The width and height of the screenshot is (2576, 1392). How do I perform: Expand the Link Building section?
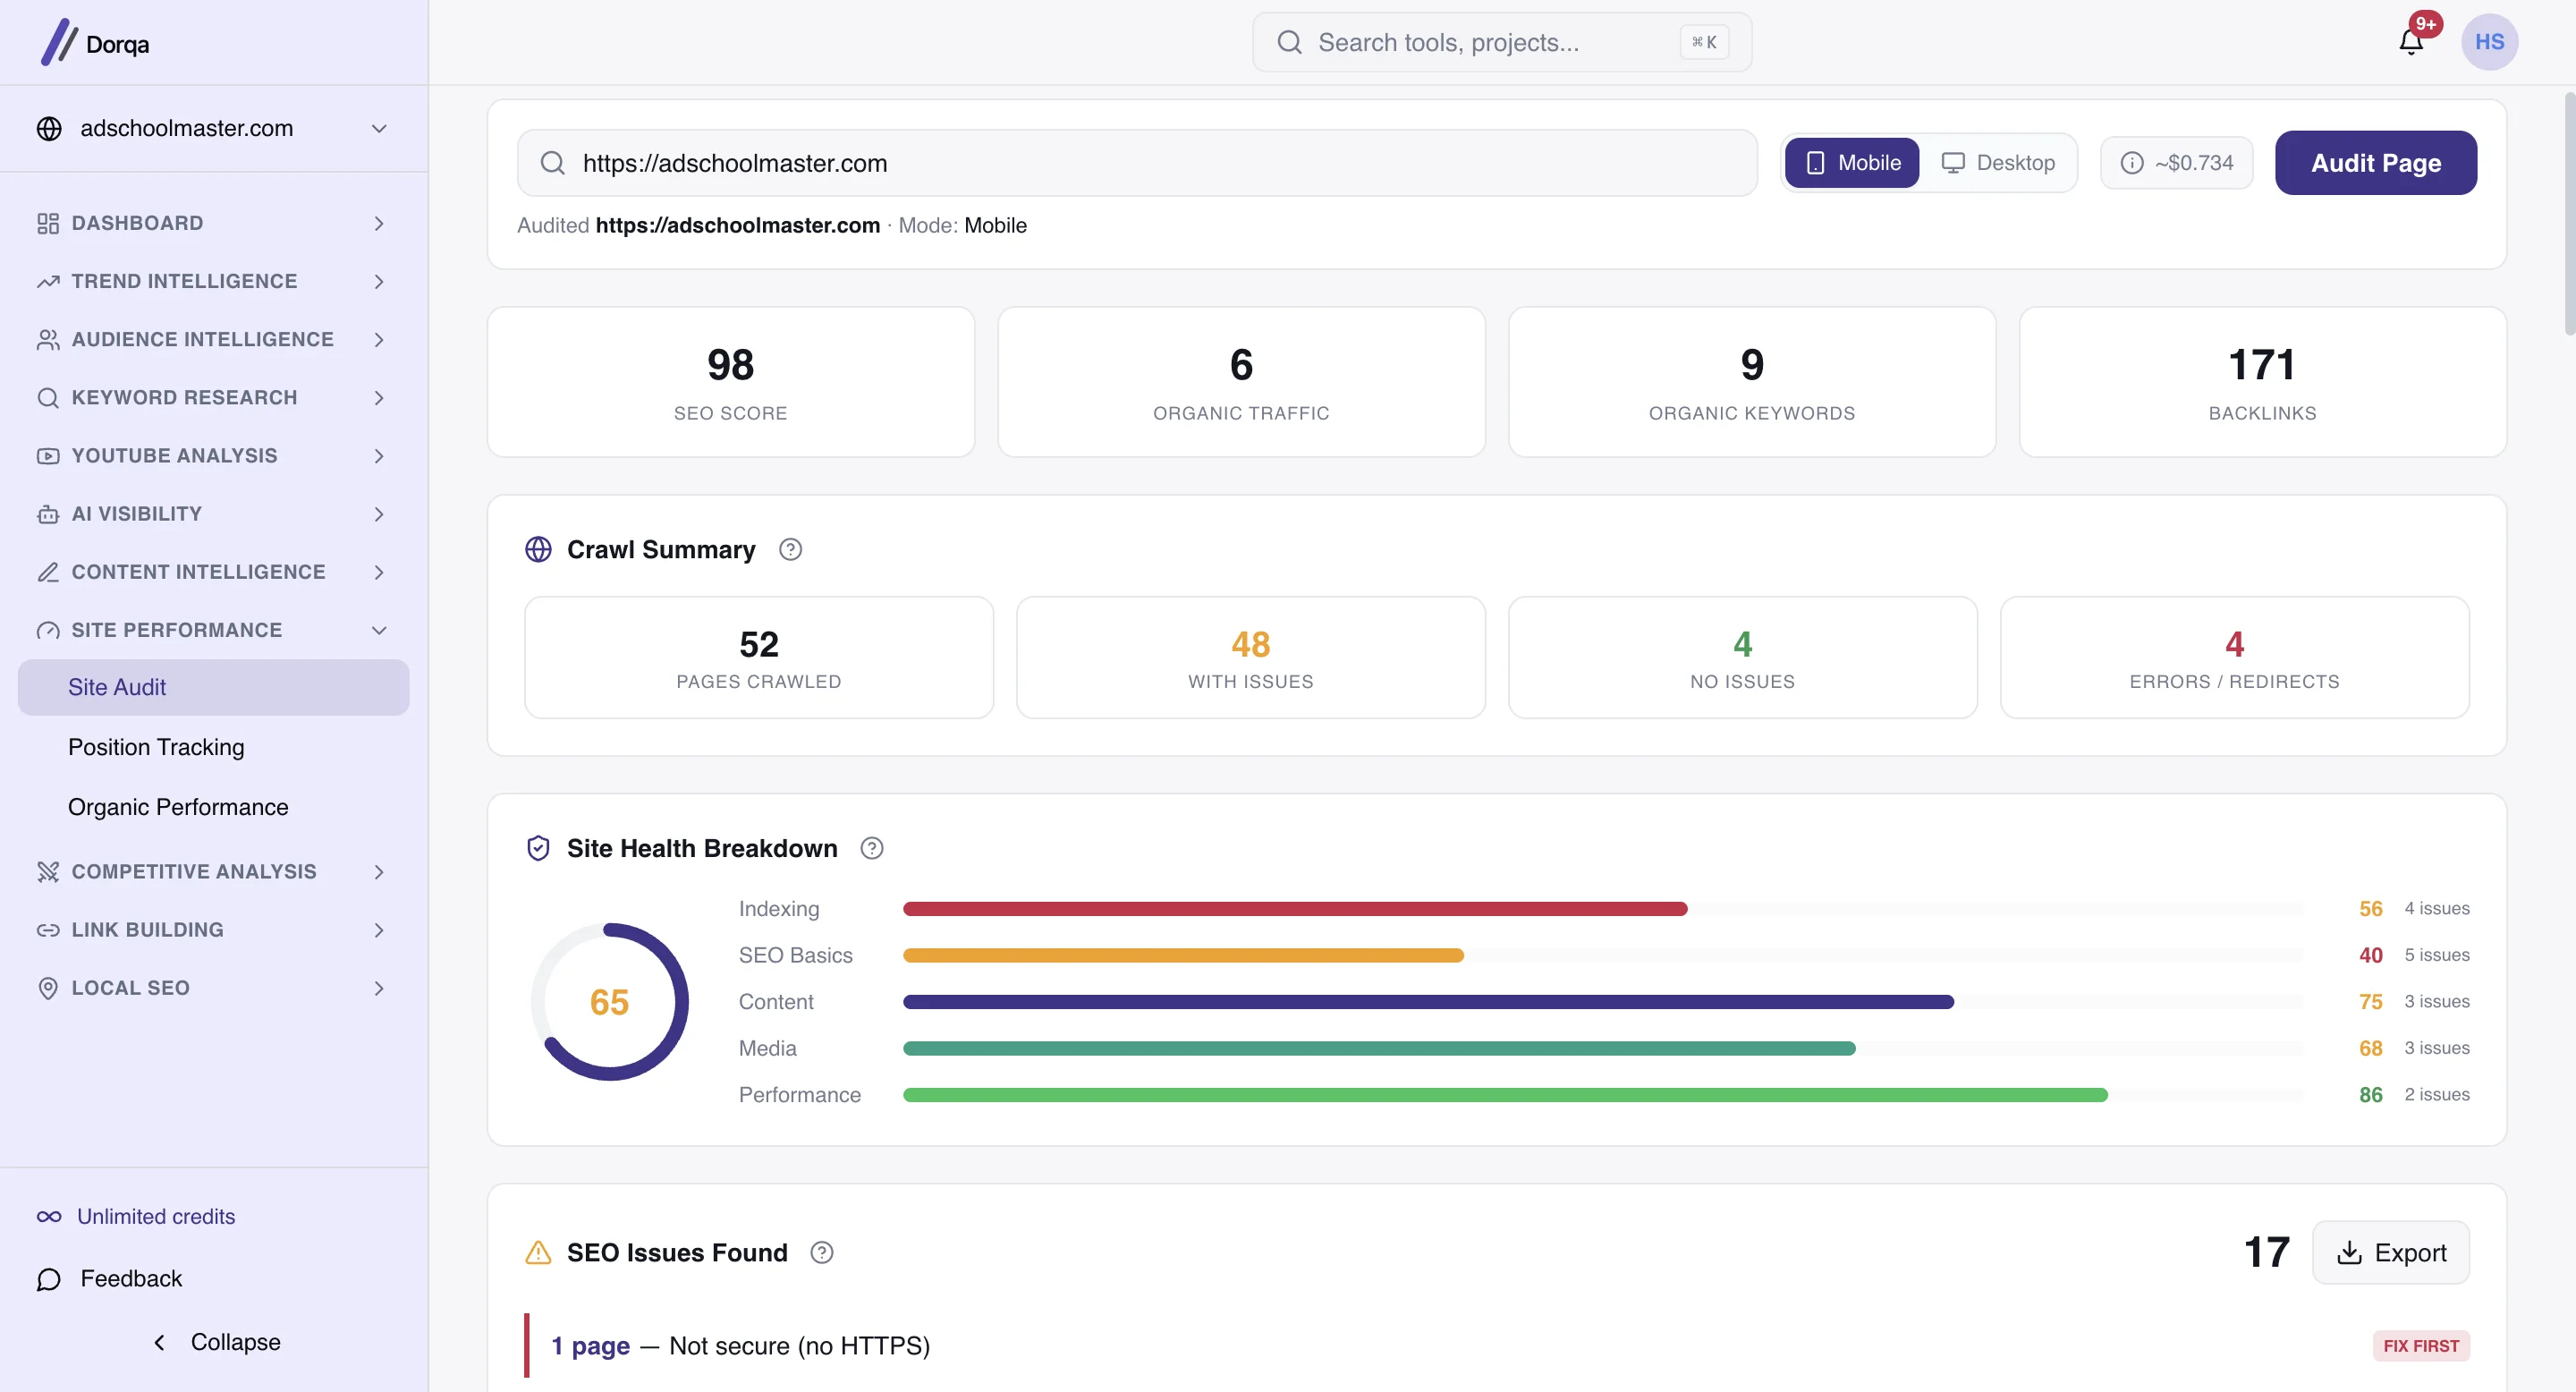coord(214,930)
